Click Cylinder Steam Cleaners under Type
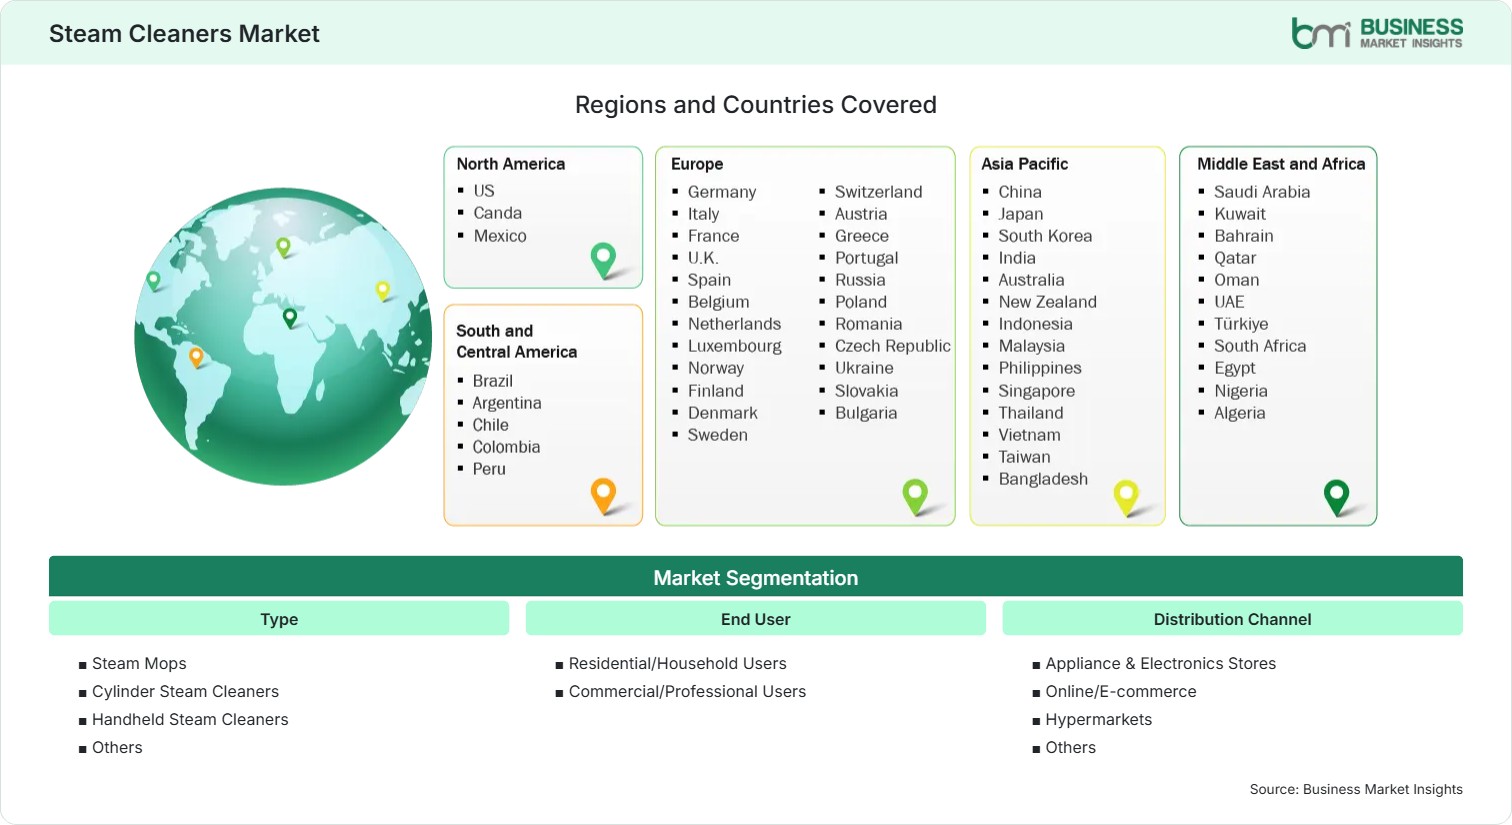Screen dimensions: 1512x825 pyautogui.click(x=185, y=691)
